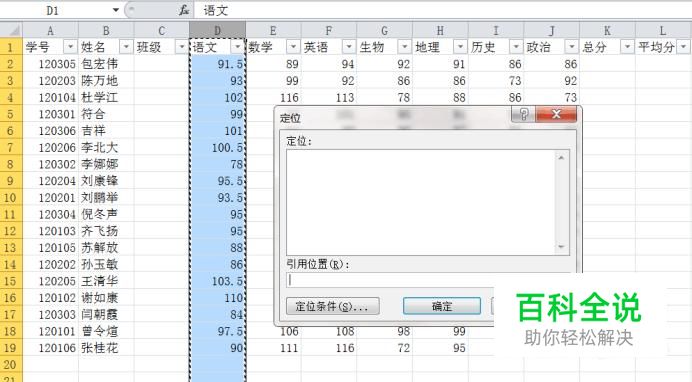This screenshot has height=382, width=692.
Task: Click the select-all corner of the sheet
Action: [x=11, y=30]
